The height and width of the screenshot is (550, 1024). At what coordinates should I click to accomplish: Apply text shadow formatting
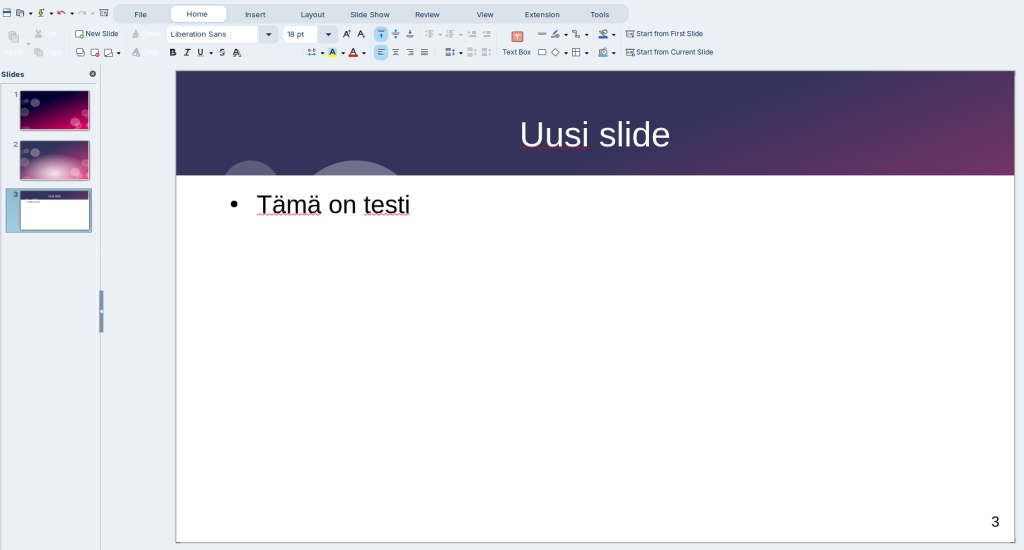[236, 52]
